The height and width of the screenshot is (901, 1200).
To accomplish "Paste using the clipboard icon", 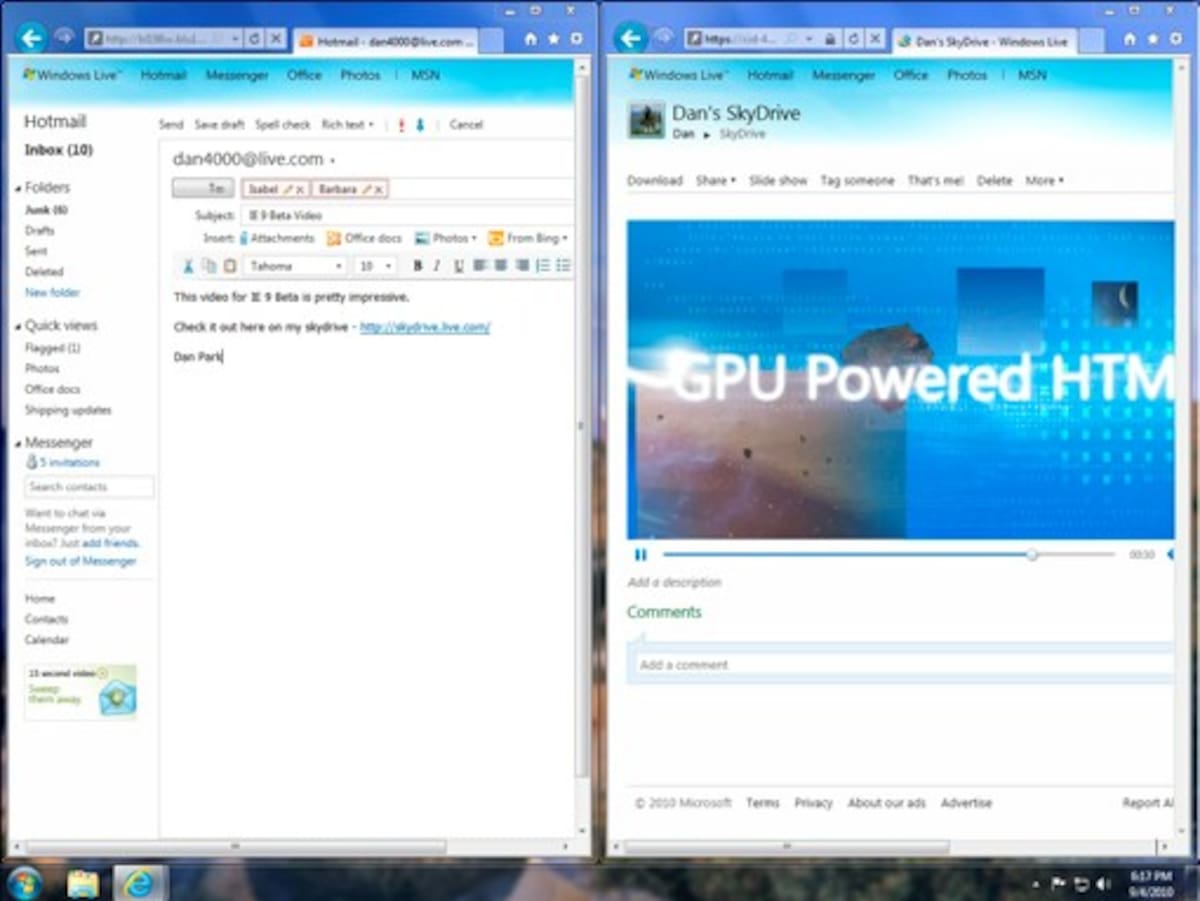I will pyautogui.click(x=230, y=266).
